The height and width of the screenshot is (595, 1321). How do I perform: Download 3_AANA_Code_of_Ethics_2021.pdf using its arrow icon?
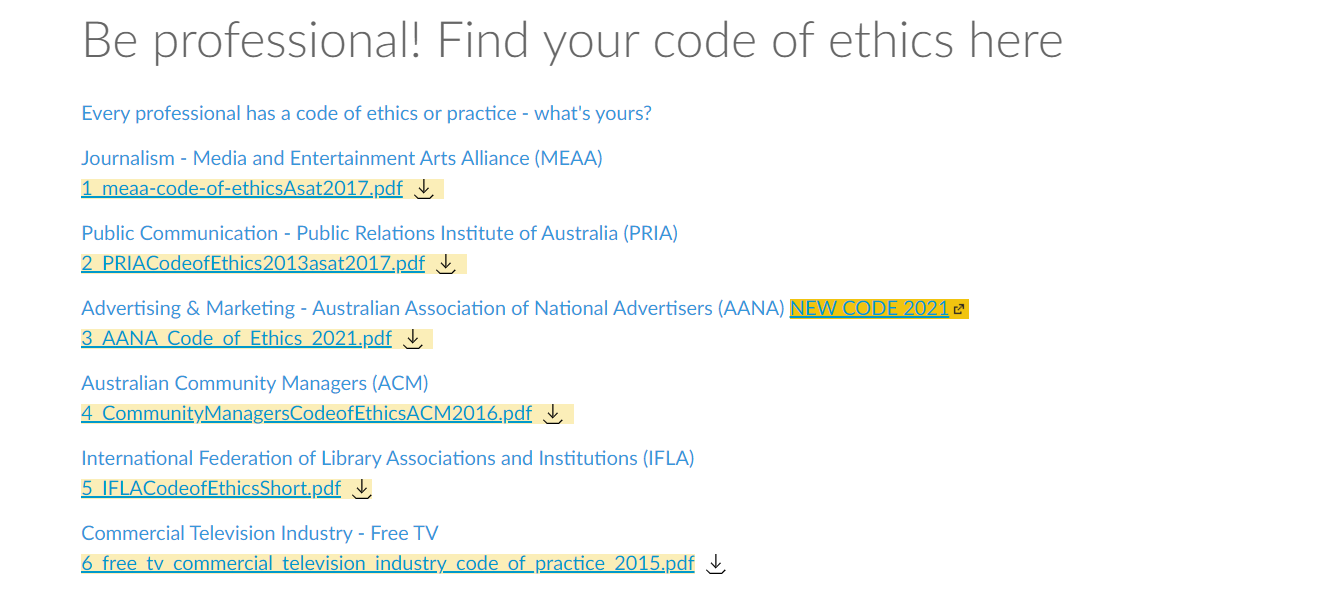(x=413, y=339)
